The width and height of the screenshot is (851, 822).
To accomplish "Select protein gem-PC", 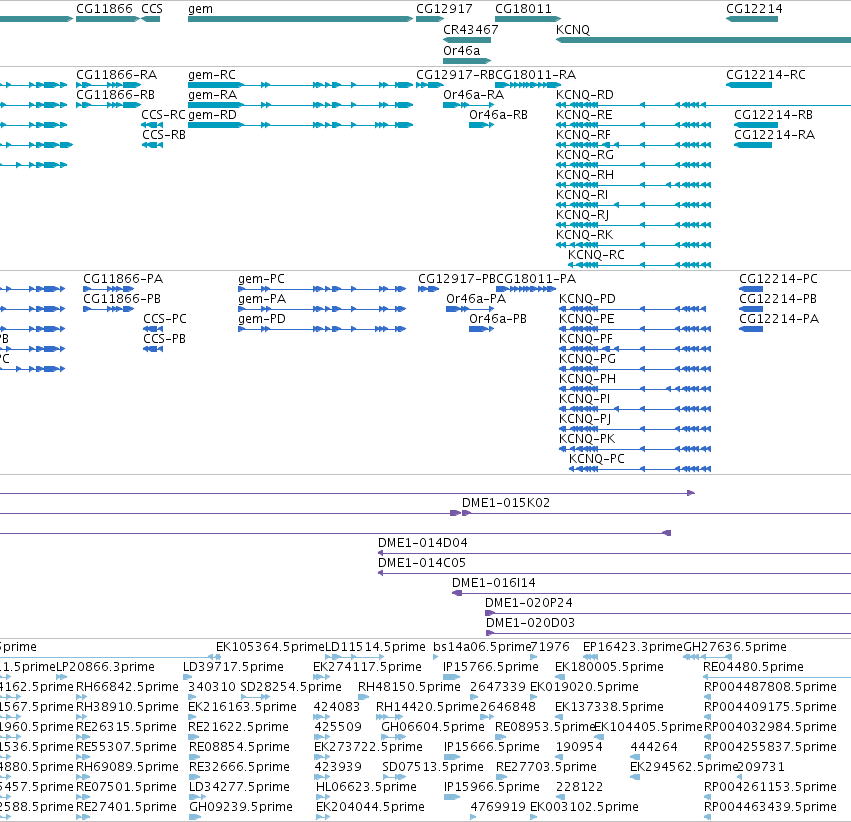I will pyautogui.click(x=261, y=279).
